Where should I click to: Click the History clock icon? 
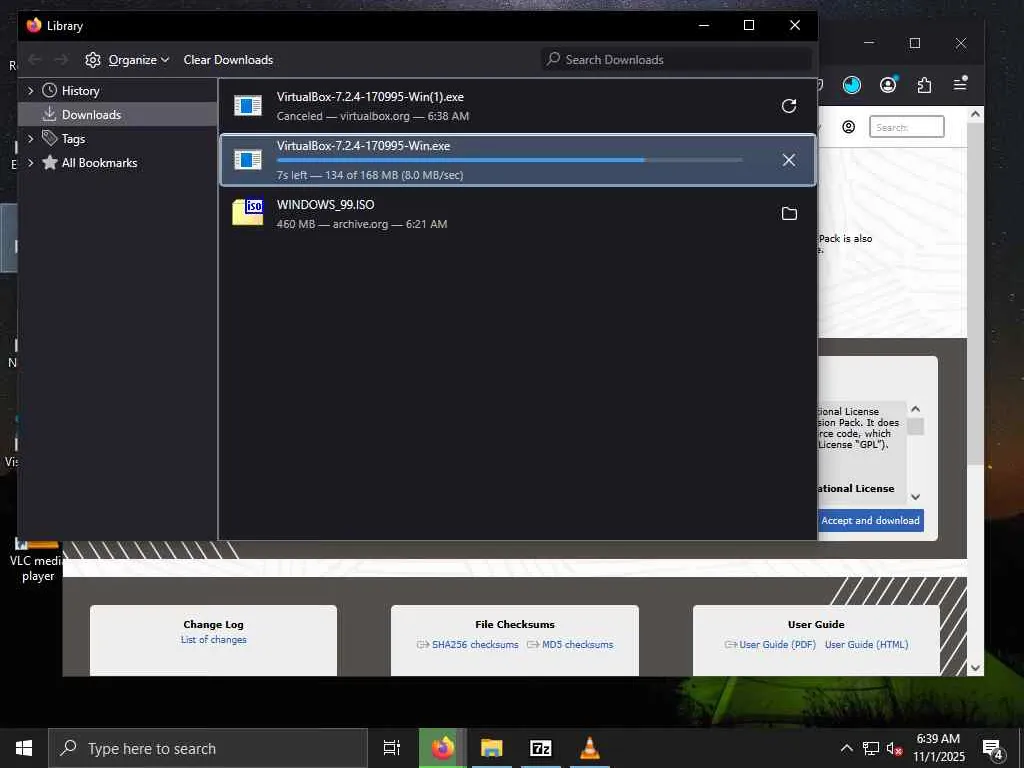[50, 91]
